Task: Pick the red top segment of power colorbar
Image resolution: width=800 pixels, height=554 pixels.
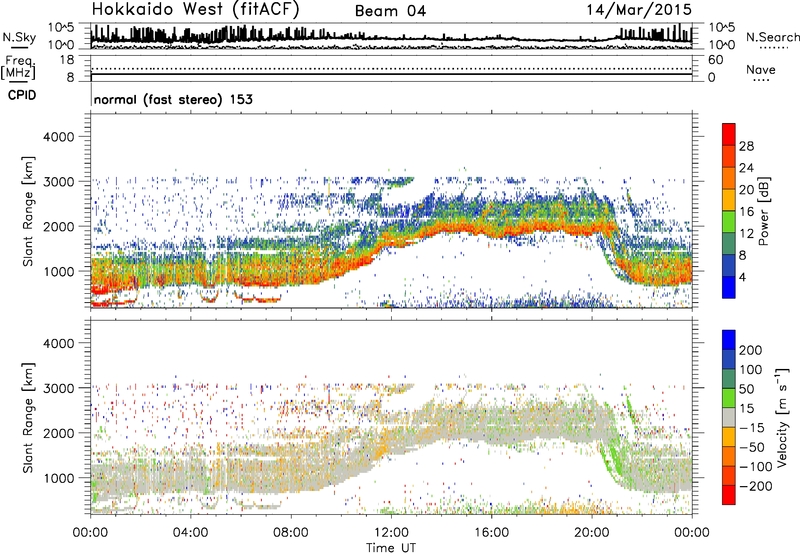Action: (x=729, y=135)
